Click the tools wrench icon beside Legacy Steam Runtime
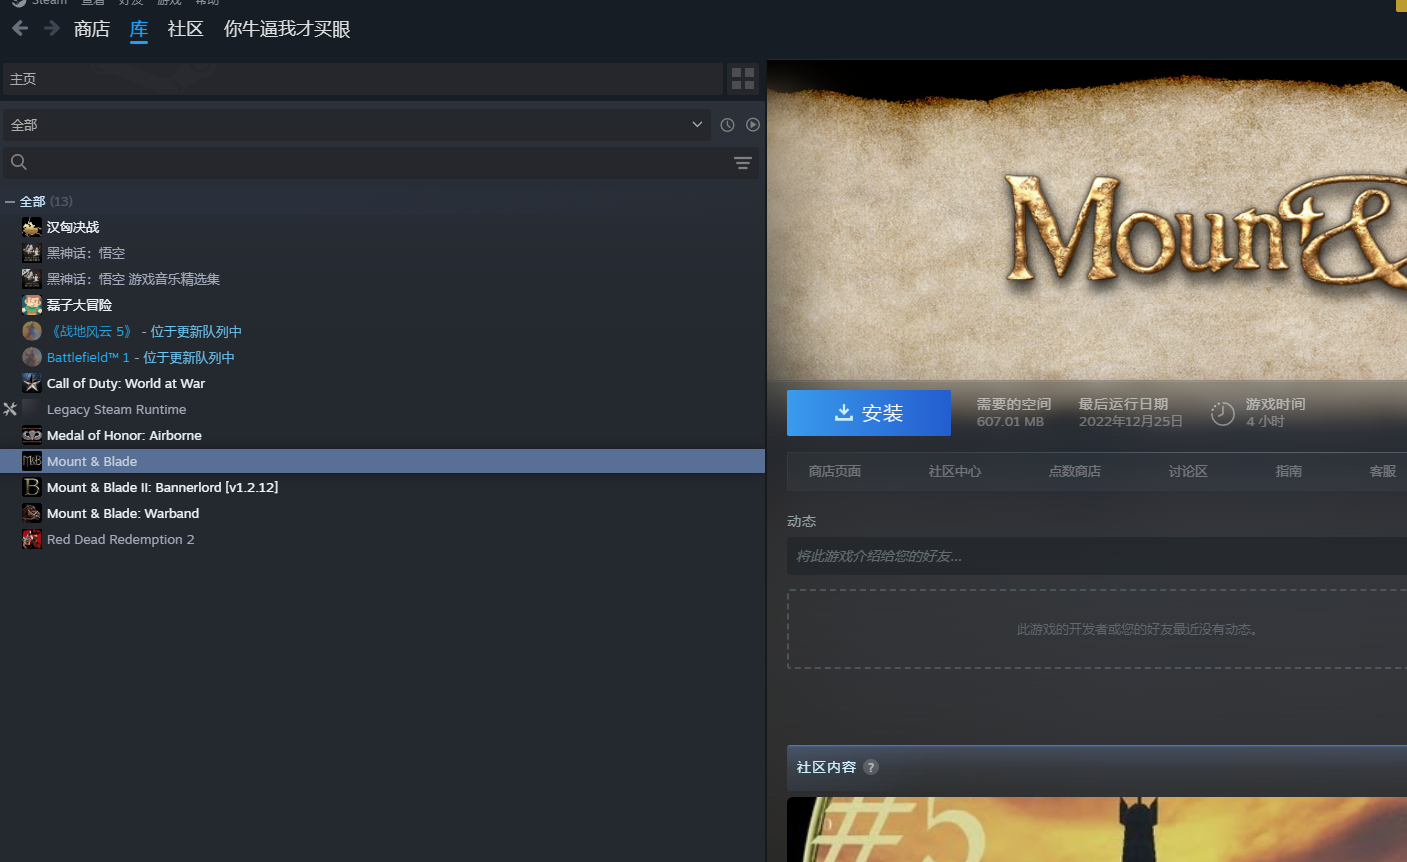 point(10,409)
